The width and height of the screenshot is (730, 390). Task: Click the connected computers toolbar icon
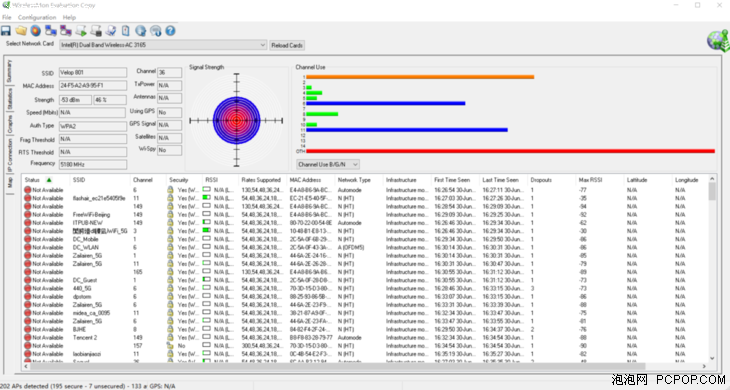coord(50,31)
